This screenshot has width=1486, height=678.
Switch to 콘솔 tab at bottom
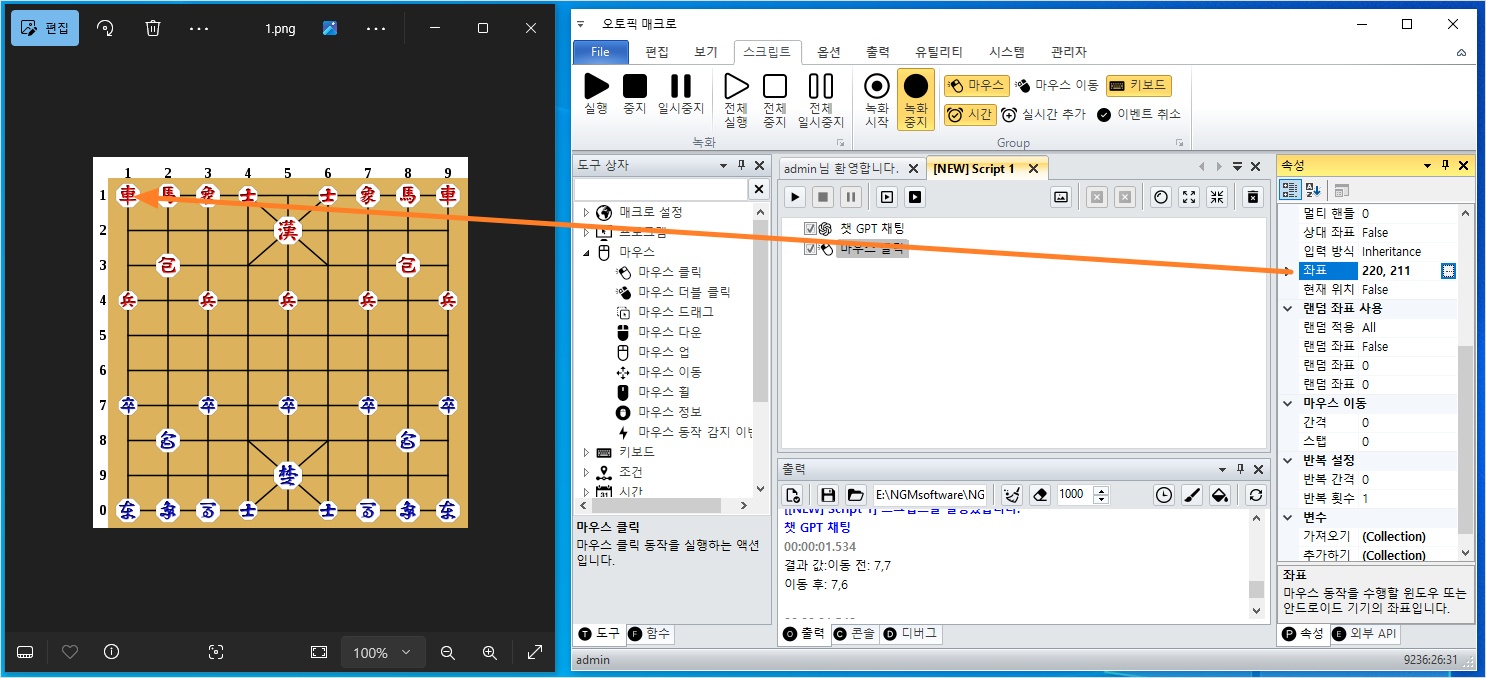click(x=855, y=633)
